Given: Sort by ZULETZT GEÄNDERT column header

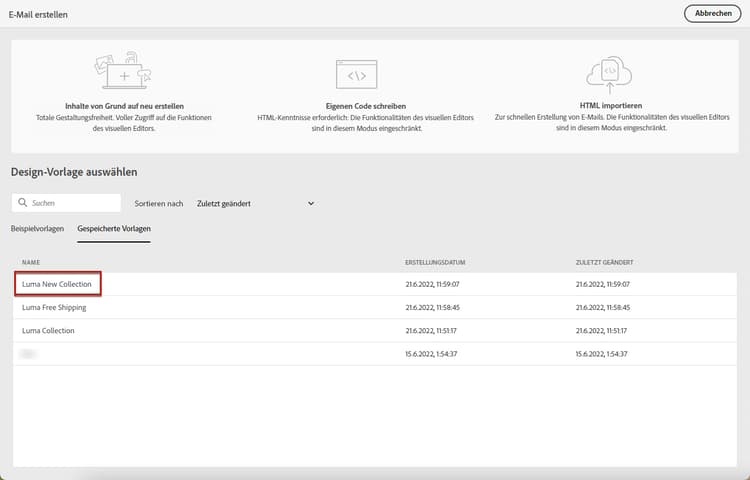Looking at the screenshot, I should click(x=605, y=262).
